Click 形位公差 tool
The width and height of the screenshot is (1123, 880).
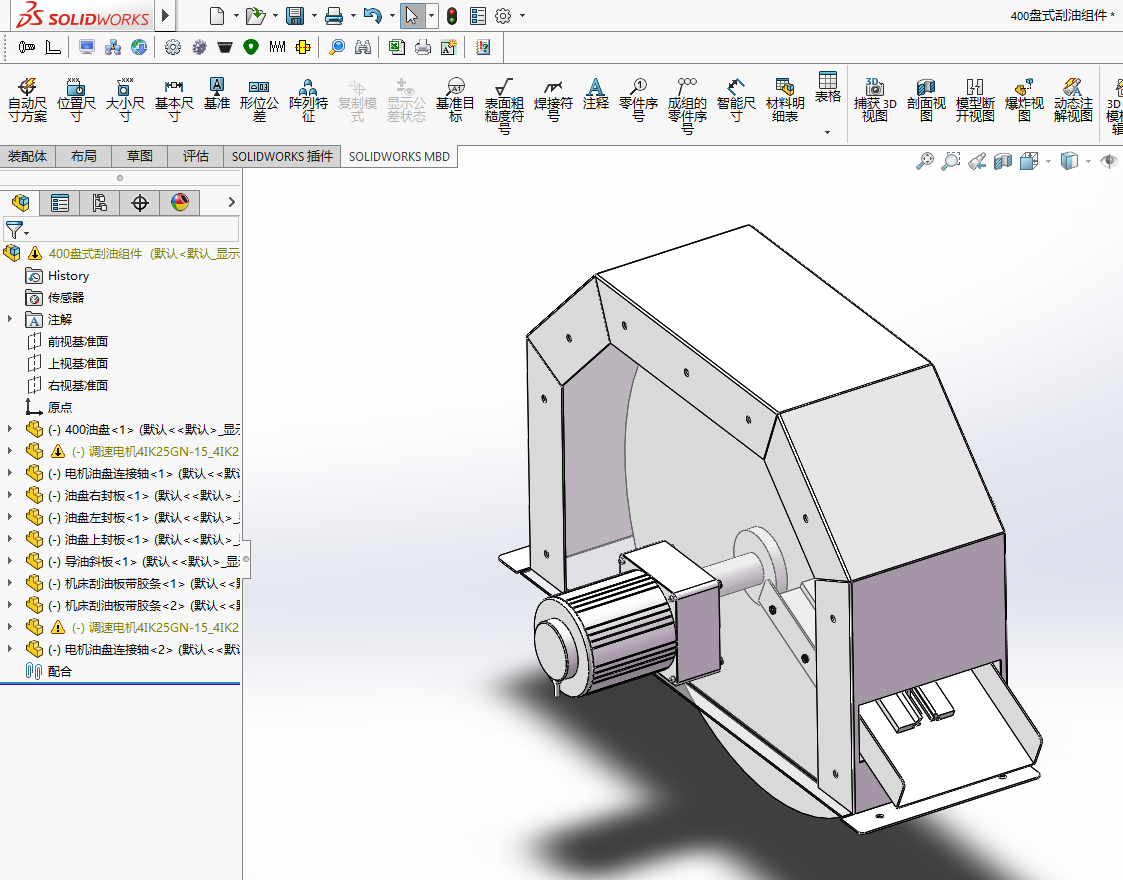click(x=259, y=100)
